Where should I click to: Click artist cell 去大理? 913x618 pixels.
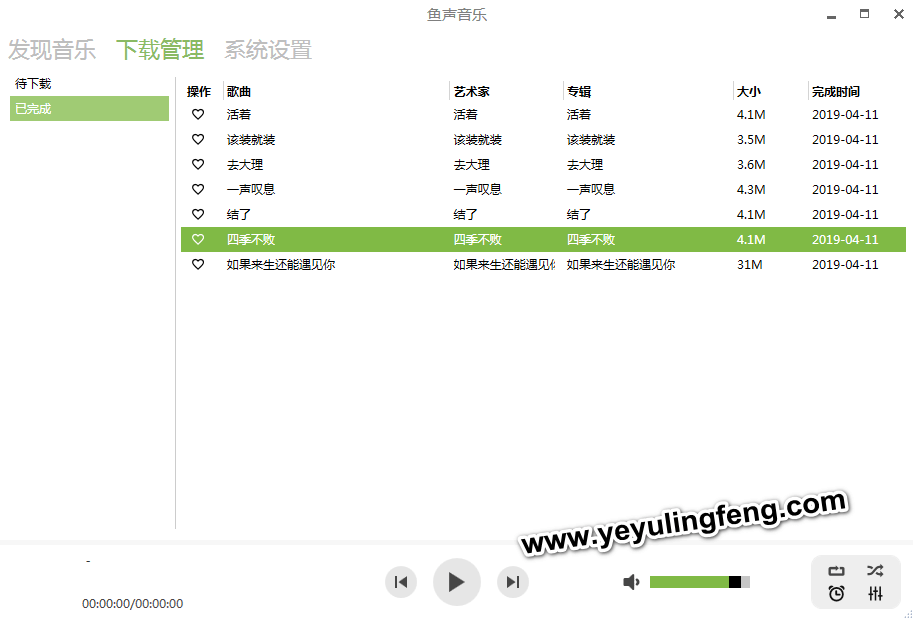point(472,165)
